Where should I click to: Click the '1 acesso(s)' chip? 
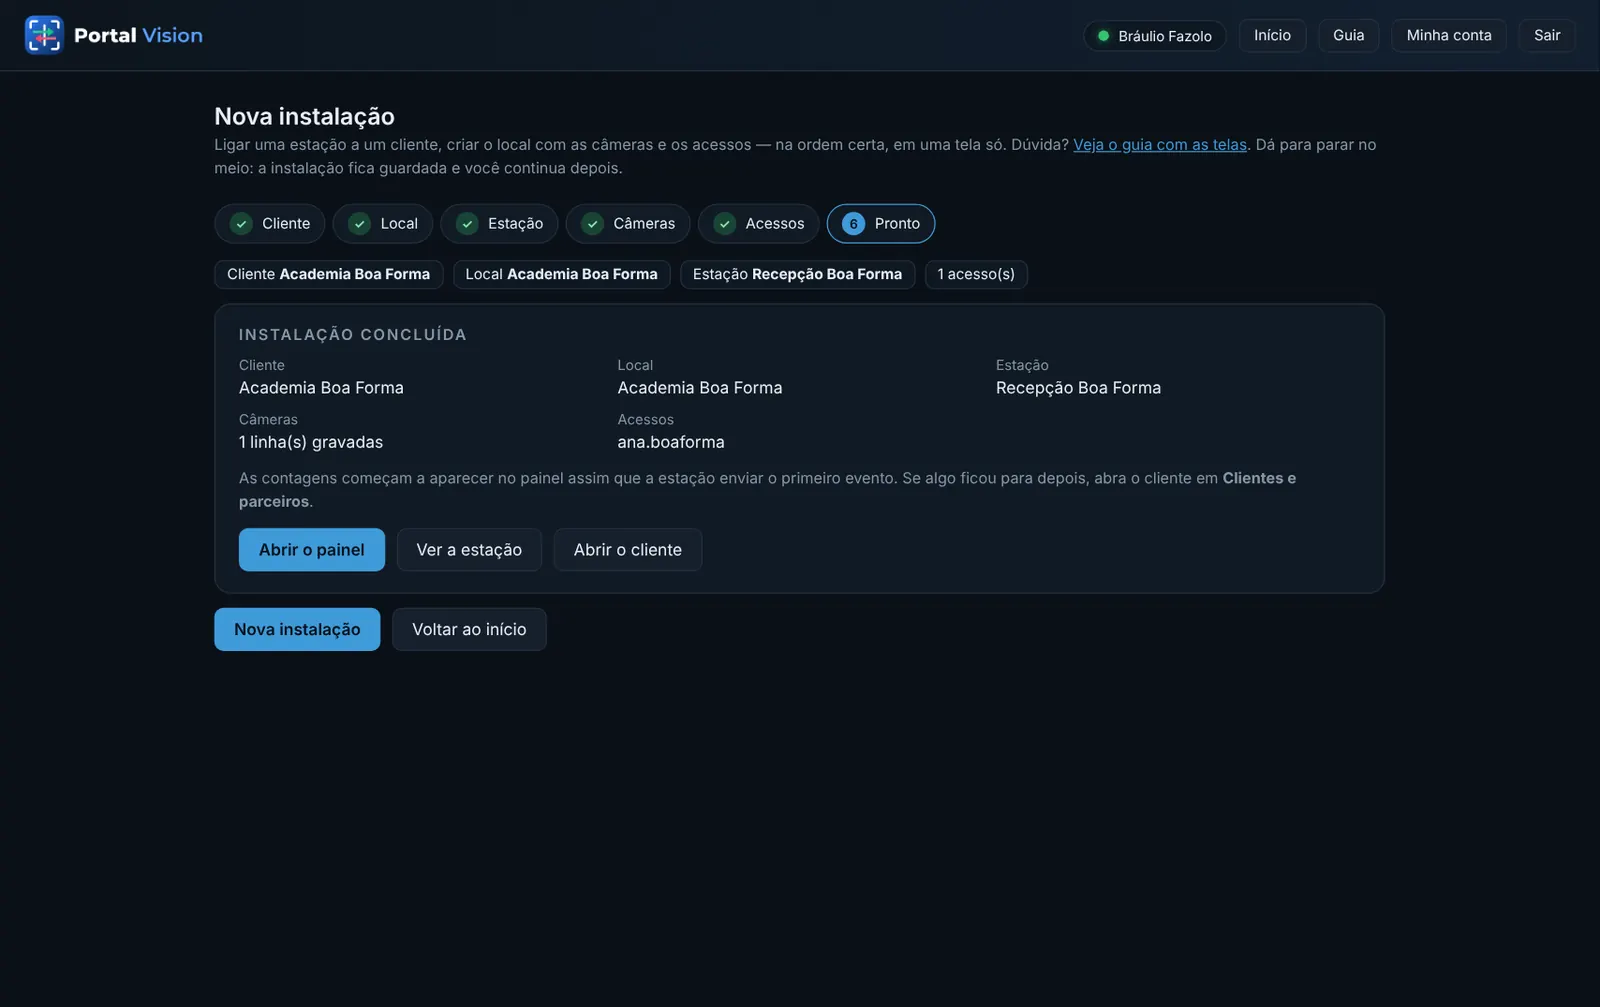click(976, 275)
